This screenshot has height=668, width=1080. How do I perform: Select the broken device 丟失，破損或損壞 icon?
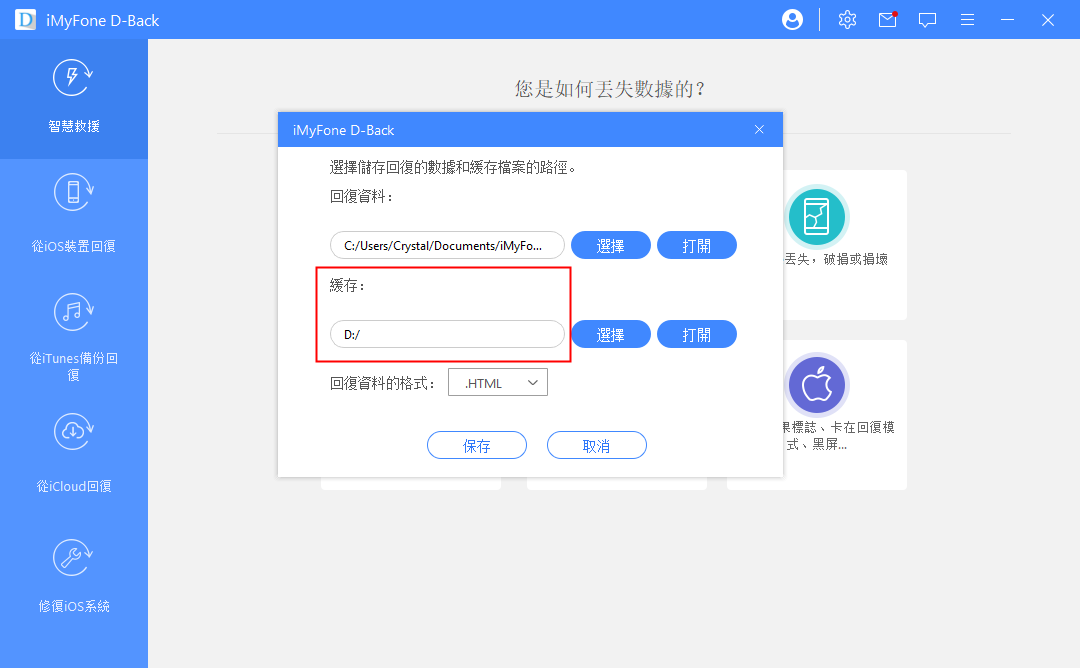pyautogui.click(x=816, y=217)
